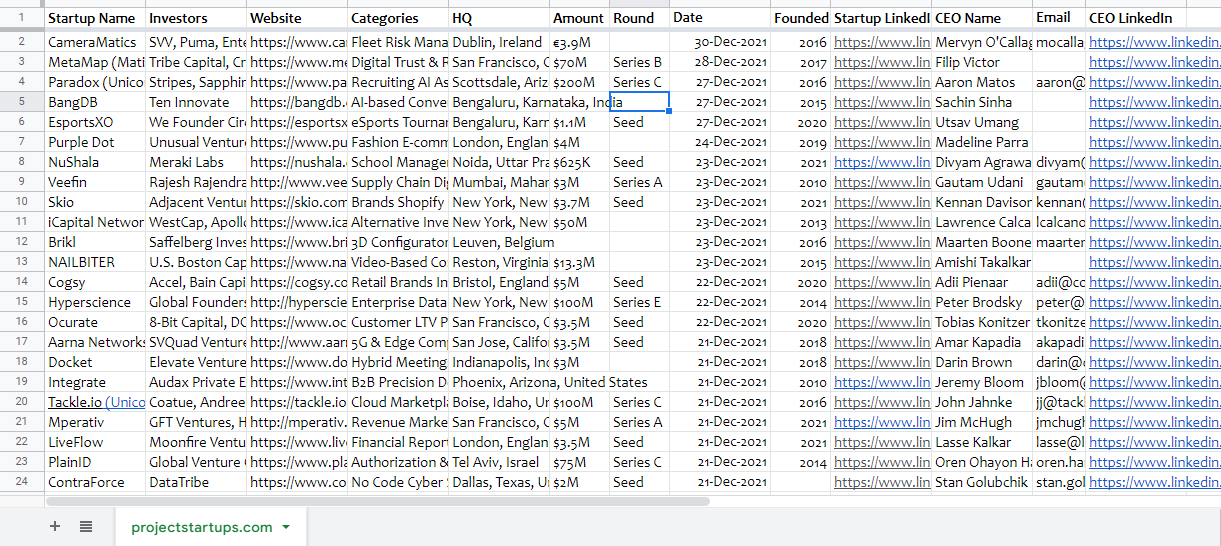Select the $200M amount cell
1221x546 pixels.
coord(579,82)
